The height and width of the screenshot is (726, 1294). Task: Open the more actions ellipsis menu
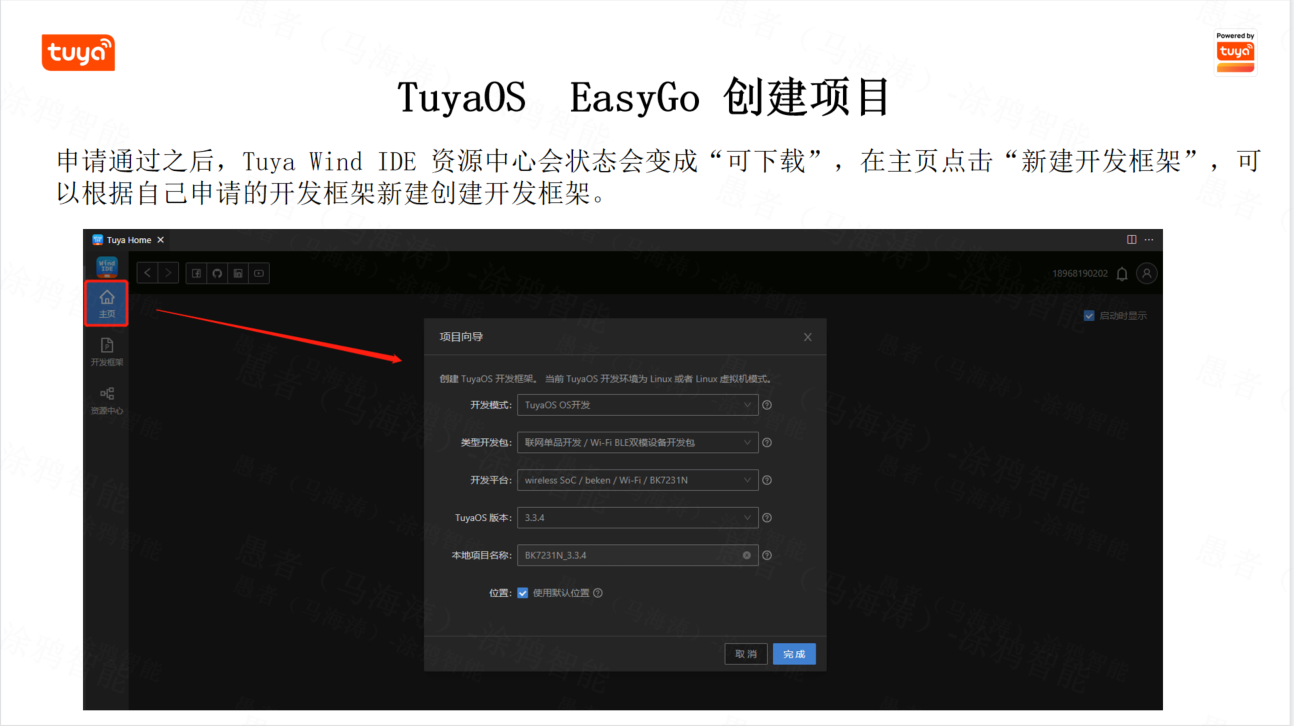1149,240
